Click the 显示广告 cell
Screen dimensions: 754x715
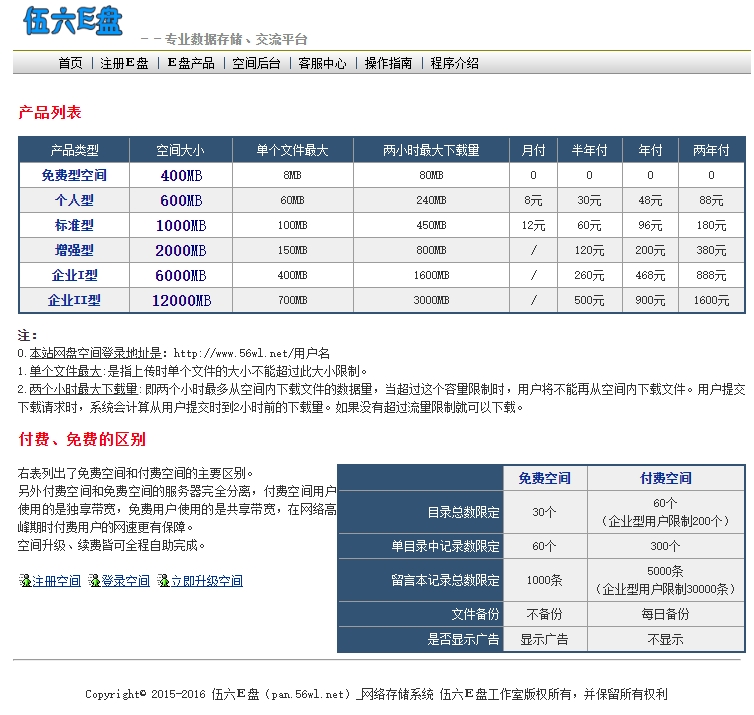click(544, 640)
